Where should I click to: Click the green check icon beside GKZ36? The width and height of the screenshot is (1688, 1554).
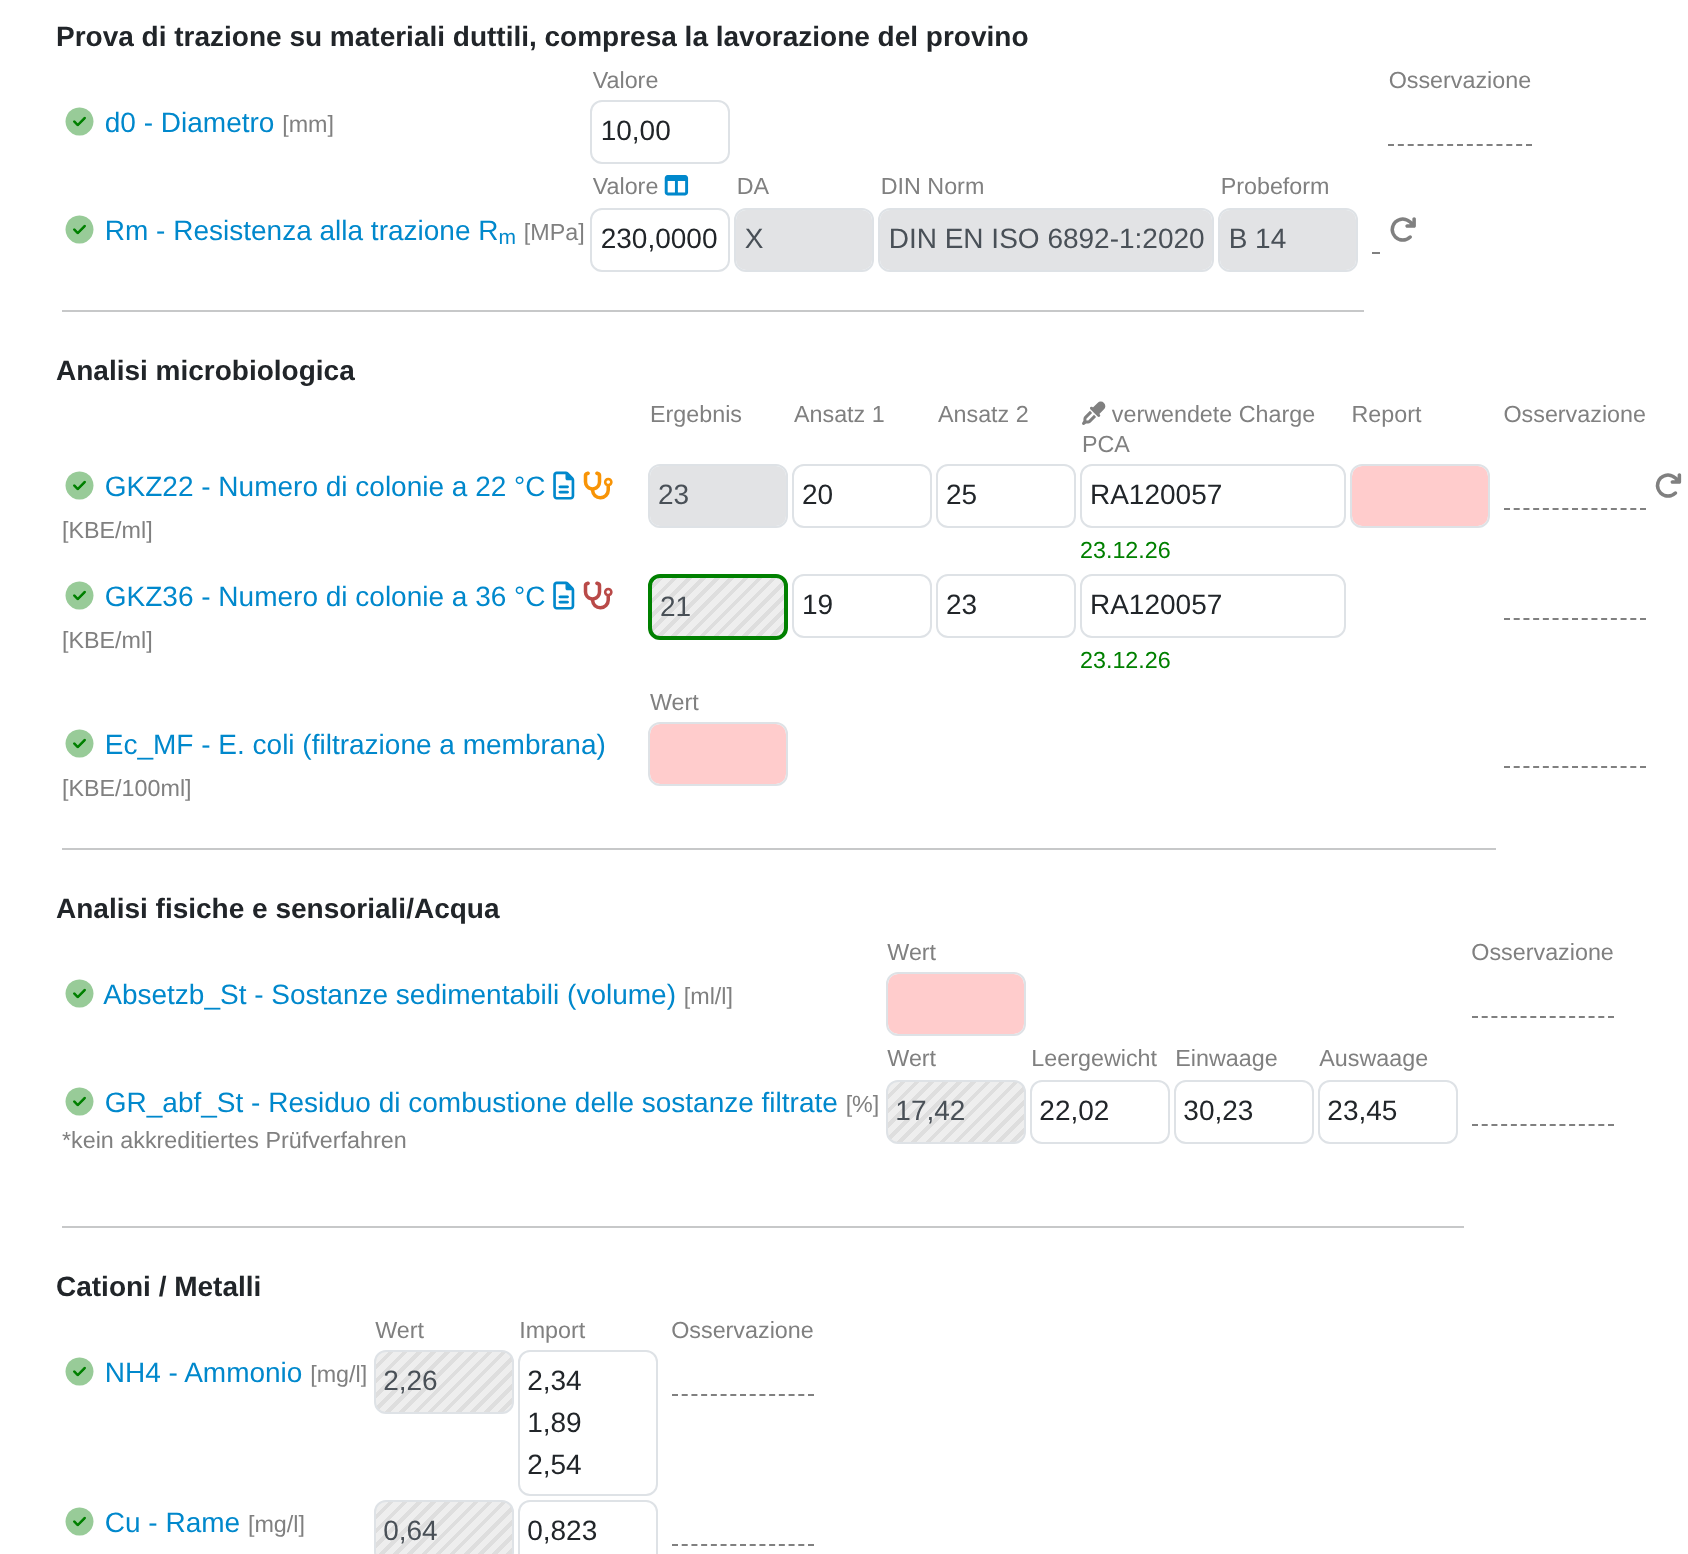click(x=79, y=596)
